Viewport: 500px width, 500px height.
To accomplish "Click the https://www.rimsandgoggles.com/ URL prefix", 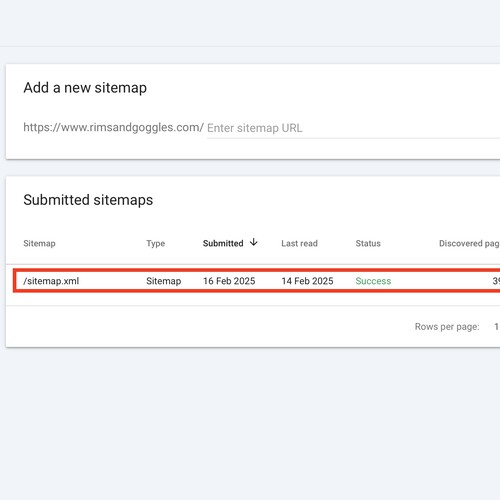I will (113, 127).
